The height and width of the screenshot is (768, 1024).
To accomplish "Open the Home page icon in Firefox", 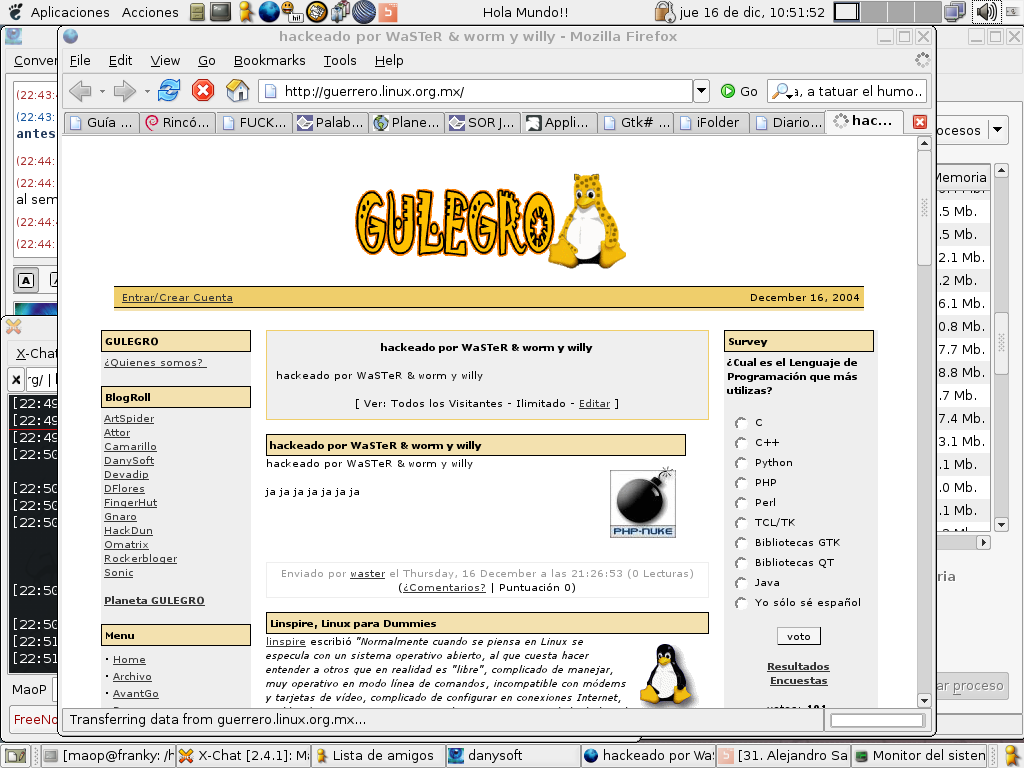I will tap(237, 90).
